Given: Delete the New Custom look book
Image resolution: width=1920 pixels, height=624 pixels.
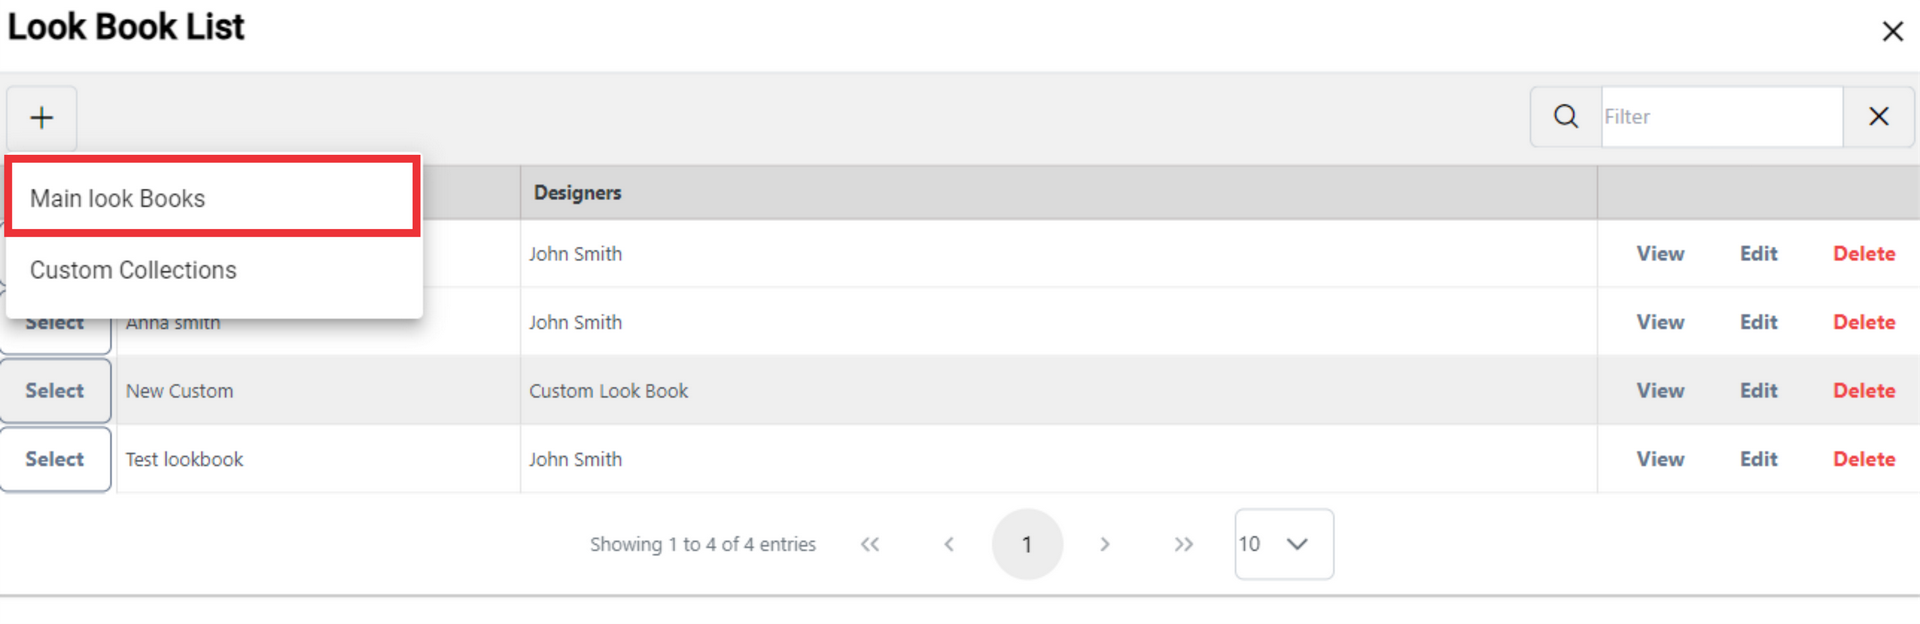Looking at the screenshot, I should tap(1864, 391).
